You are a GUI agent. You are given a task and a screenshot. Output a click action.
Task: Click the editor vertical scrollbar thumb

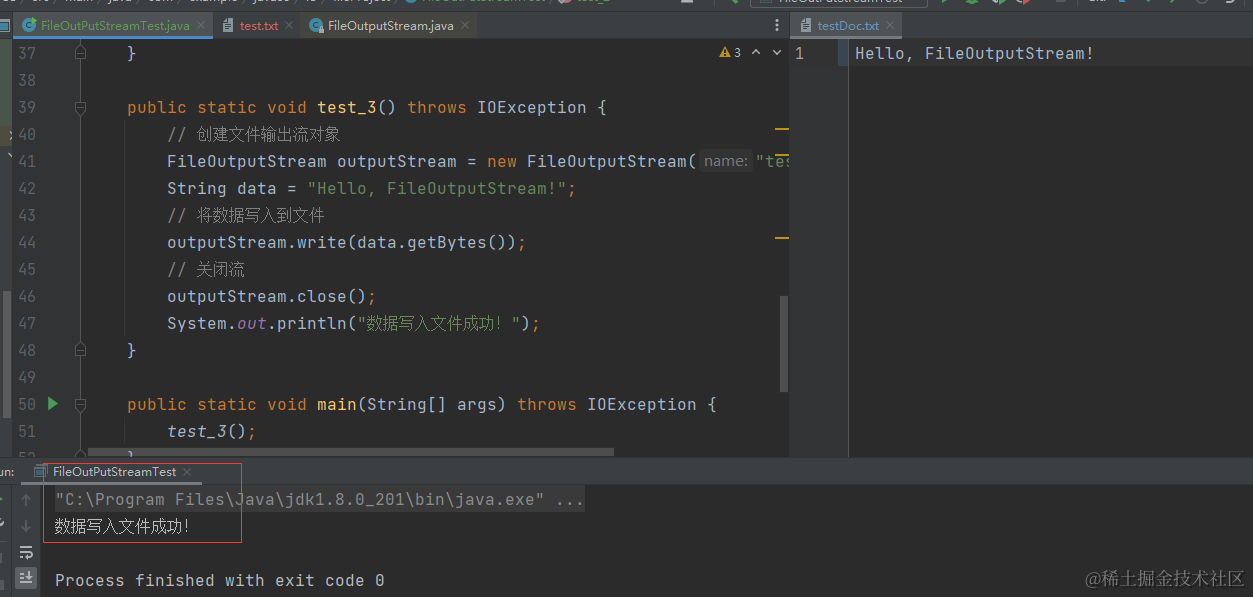(x=784, y=343)
